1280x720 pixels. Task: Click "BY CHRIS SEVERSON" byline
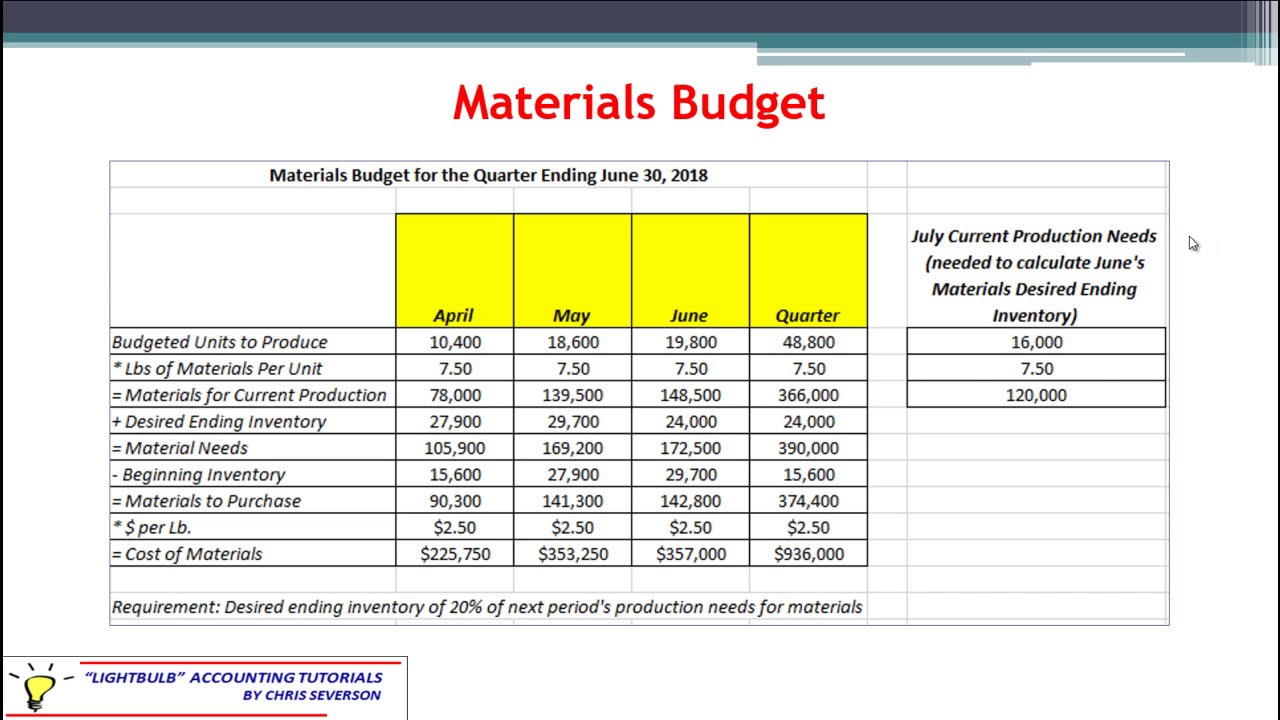tap(311, 695)
